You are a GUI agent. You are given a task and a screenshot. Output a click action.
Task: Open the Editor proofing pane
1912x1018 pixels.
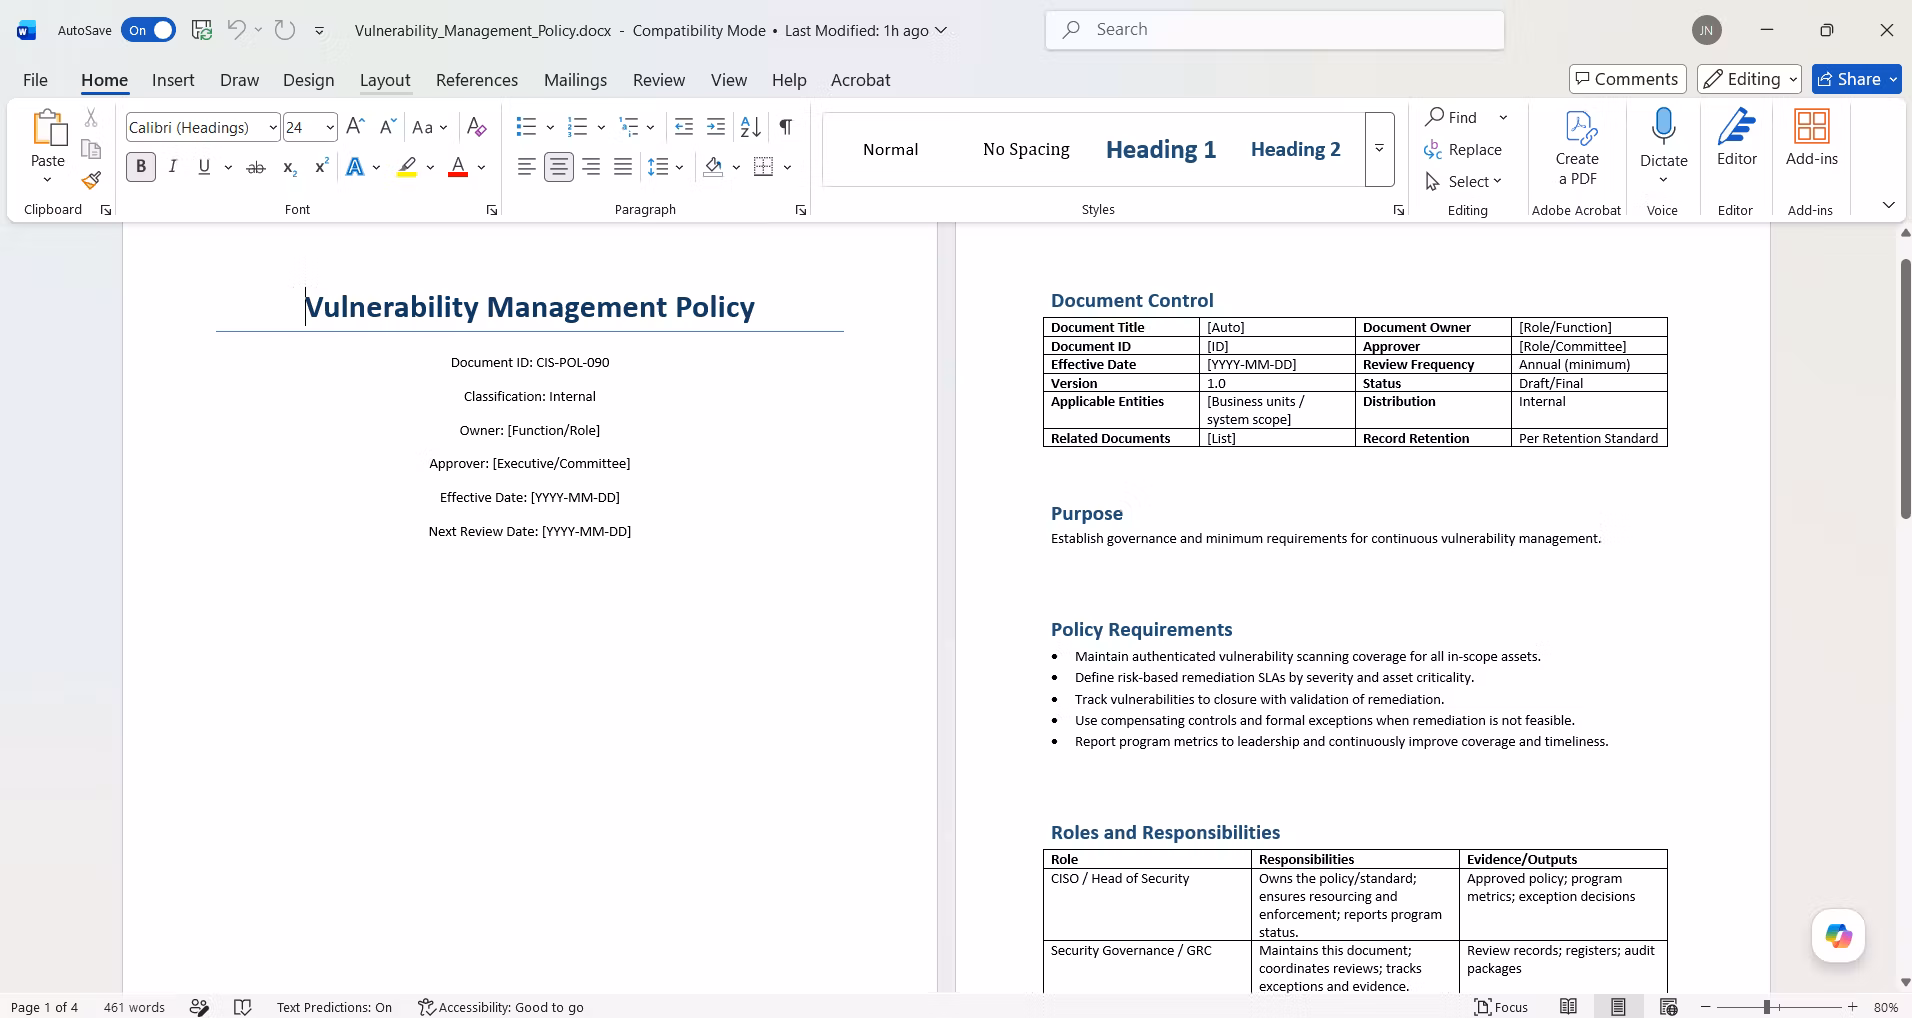point(1737,139)
